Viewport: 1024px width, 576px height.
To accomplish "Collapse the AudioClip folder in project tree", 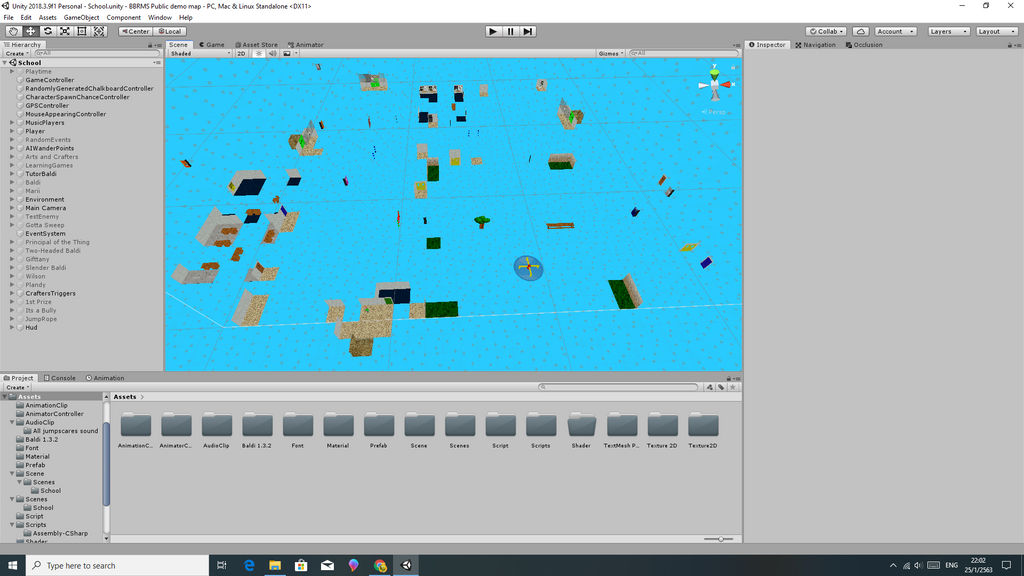I will pos(12,423).
